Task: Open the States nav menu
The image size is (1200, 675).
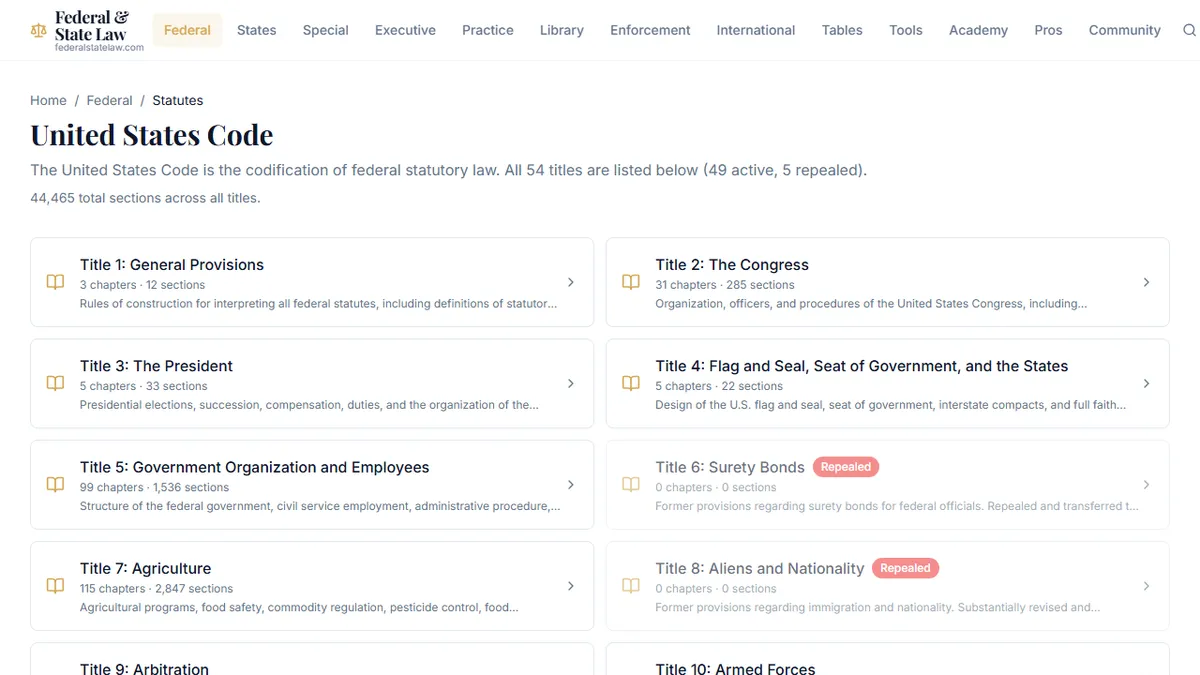Action: [x=256, y=30]
